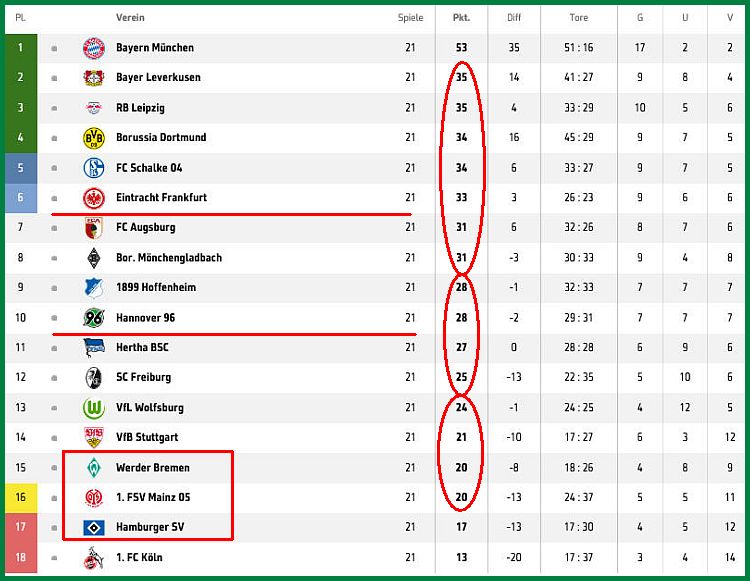The height and width of the screenshot is (581, 750).
Task: Click the Hannover 96 logo
Action: click(x=94, y=318)
